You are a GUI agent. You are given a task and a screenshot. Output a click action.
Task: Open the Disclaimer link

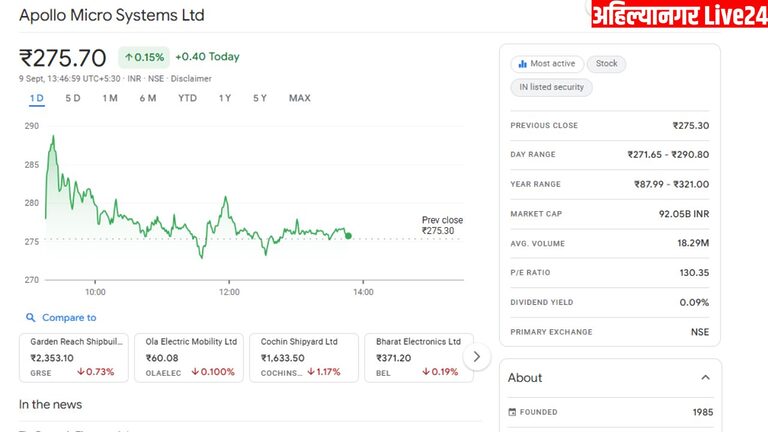[191, 78]
